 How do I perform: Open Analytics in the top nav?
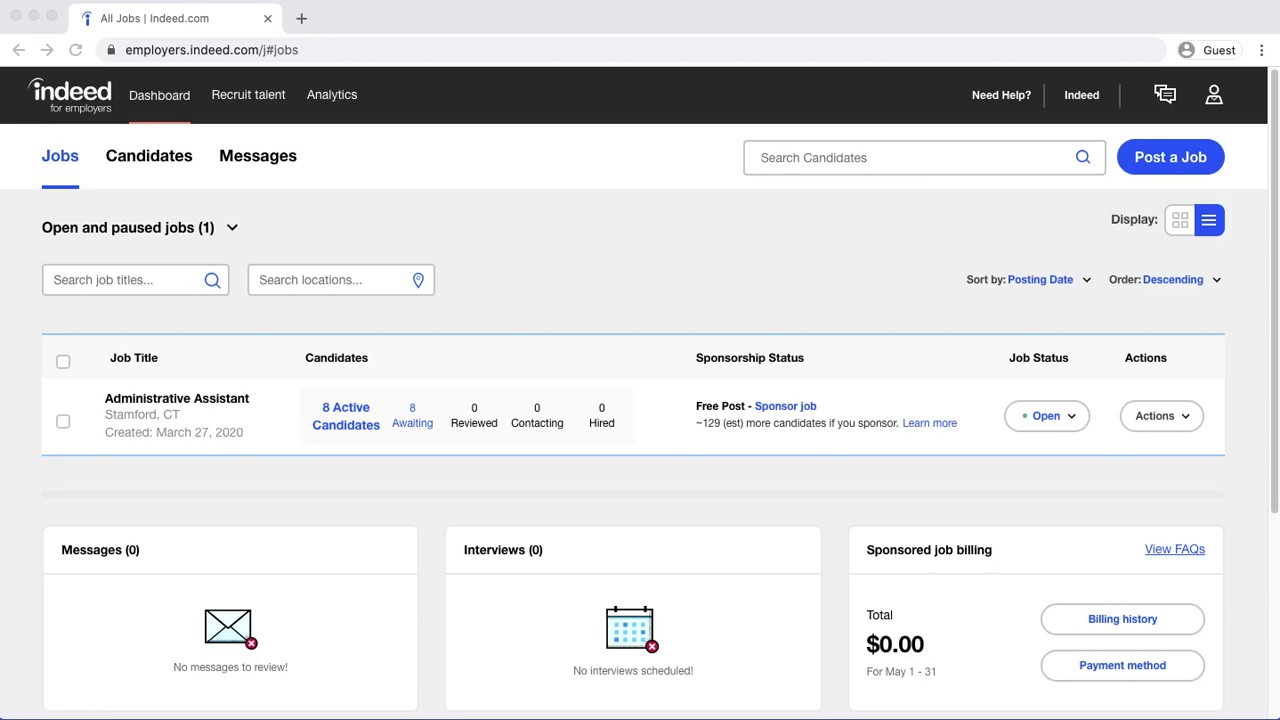click(x=332, y=95)
